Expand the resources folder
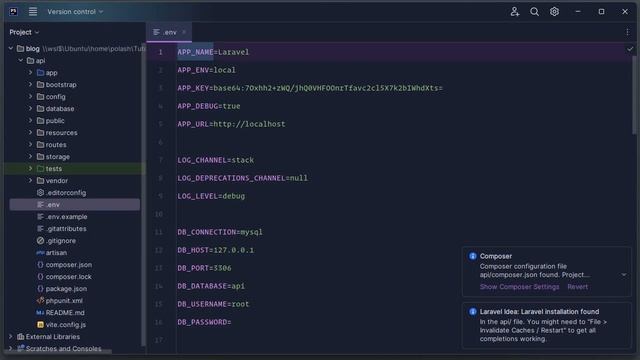Image resolution: width=640 pixels, height=360 pixels. point(30,133)
